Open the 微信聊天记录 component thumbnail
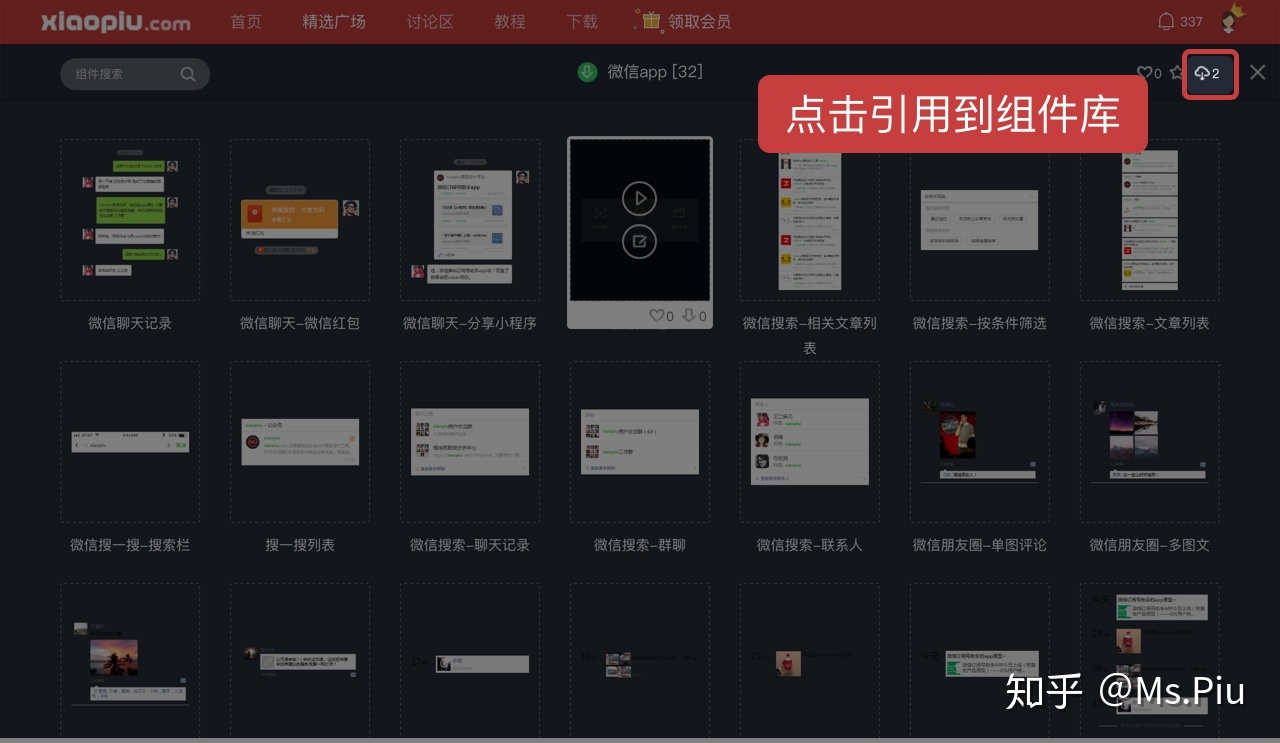 point(130,220)
